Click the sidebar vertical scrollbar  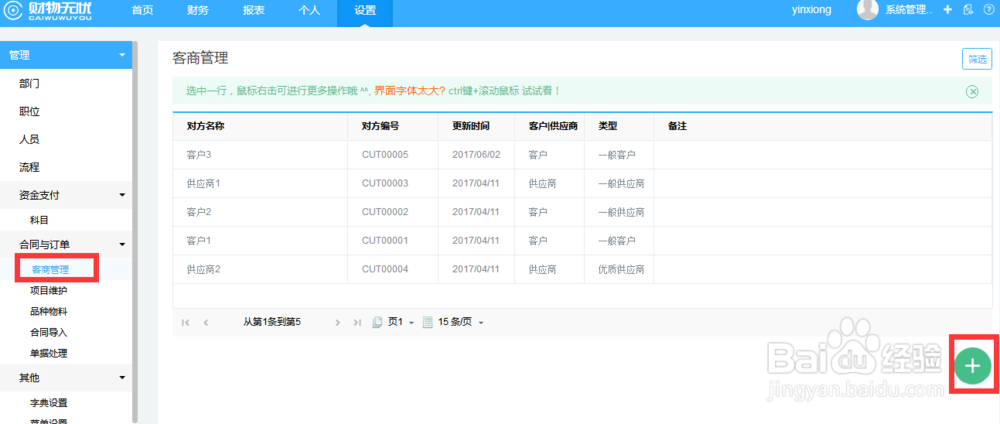click(135, 232)
